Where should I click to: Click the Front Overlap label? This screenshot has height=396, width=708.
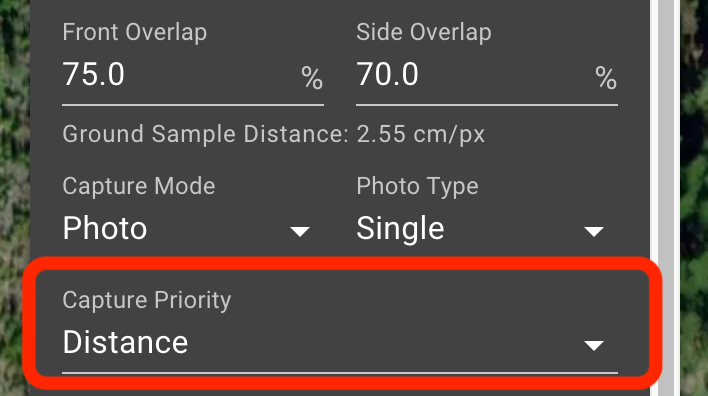click(135, 33)
